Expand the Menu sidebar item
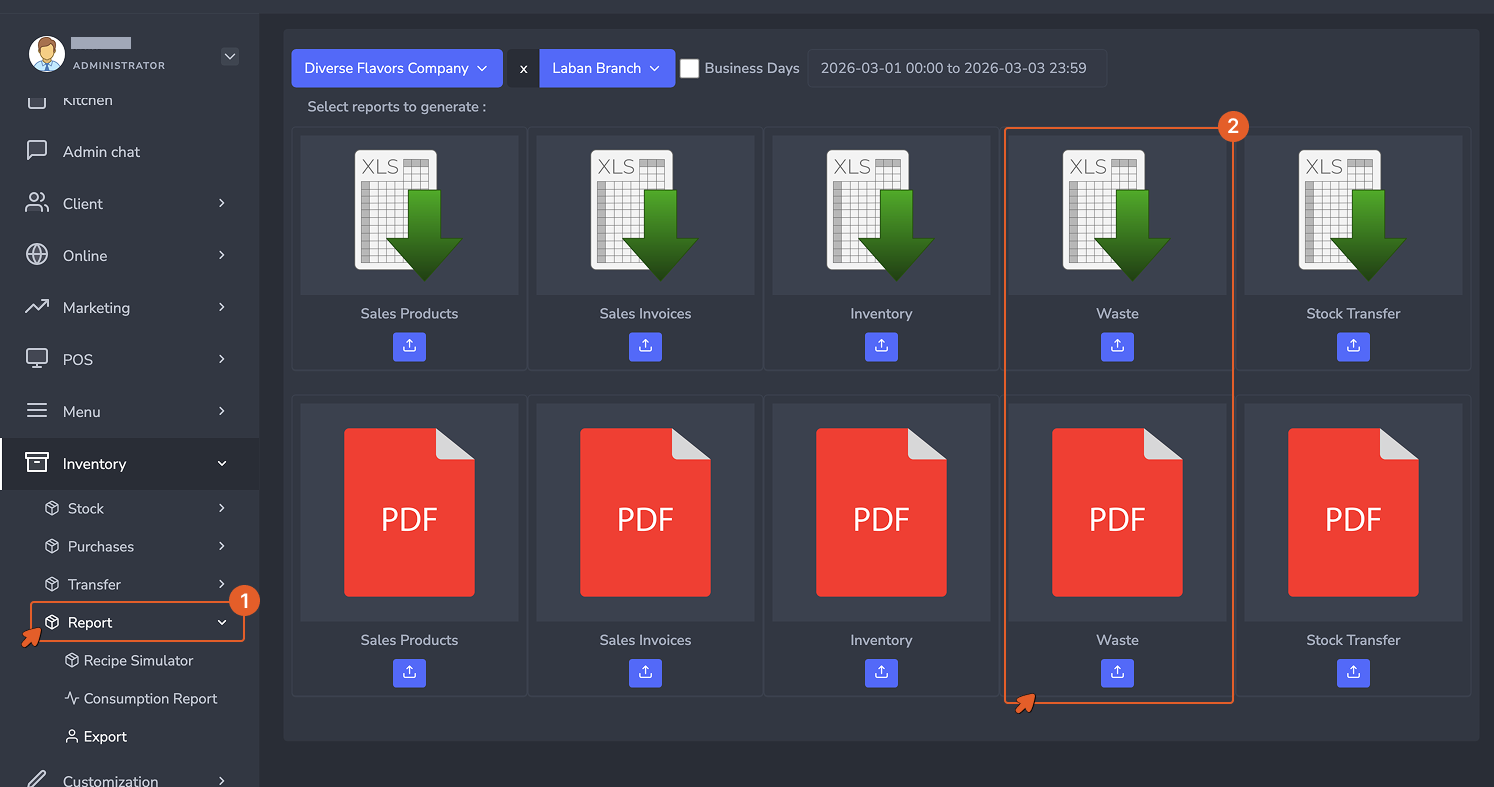This screenshot has width=1494, height=787. [129, 411]
